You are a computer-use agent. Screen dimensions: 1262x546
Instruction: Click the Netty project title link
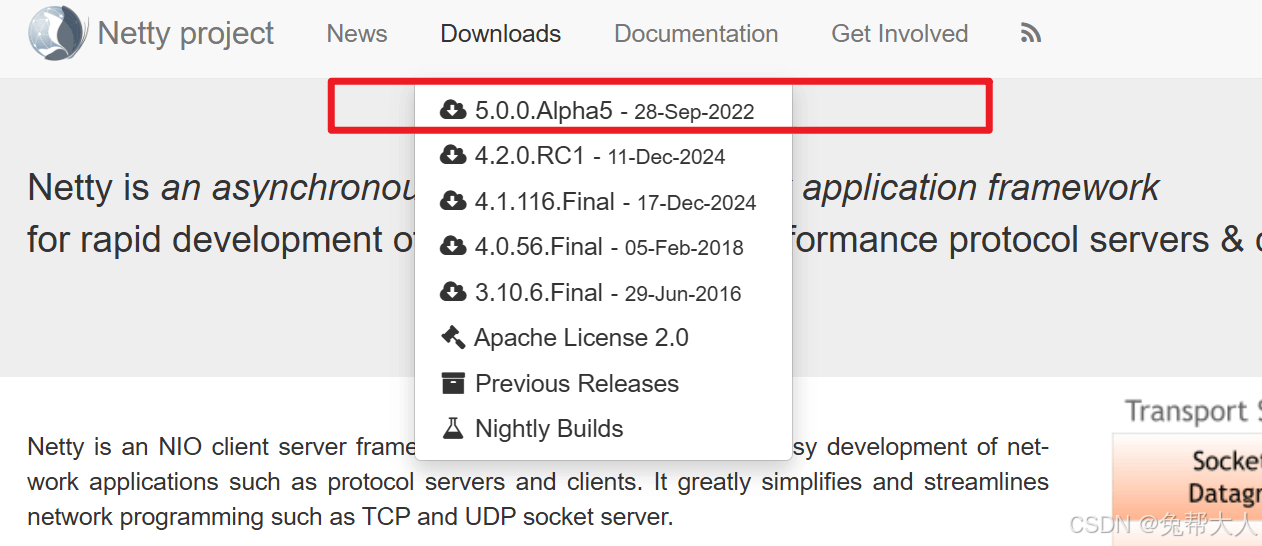click(x=186, y=33)
